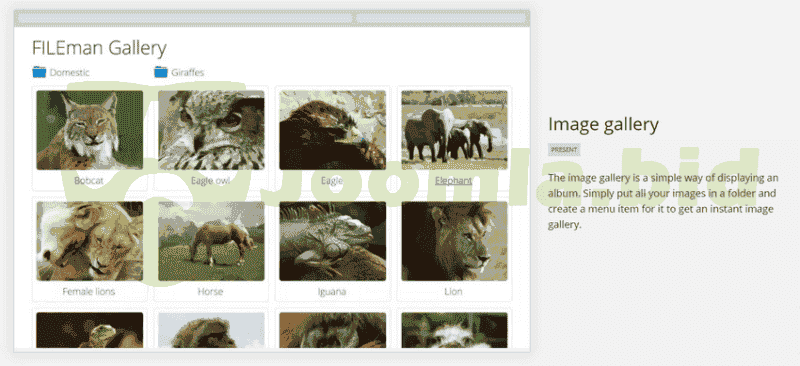
Task: Click the Bobcat caption text
Action: point(89,181)
